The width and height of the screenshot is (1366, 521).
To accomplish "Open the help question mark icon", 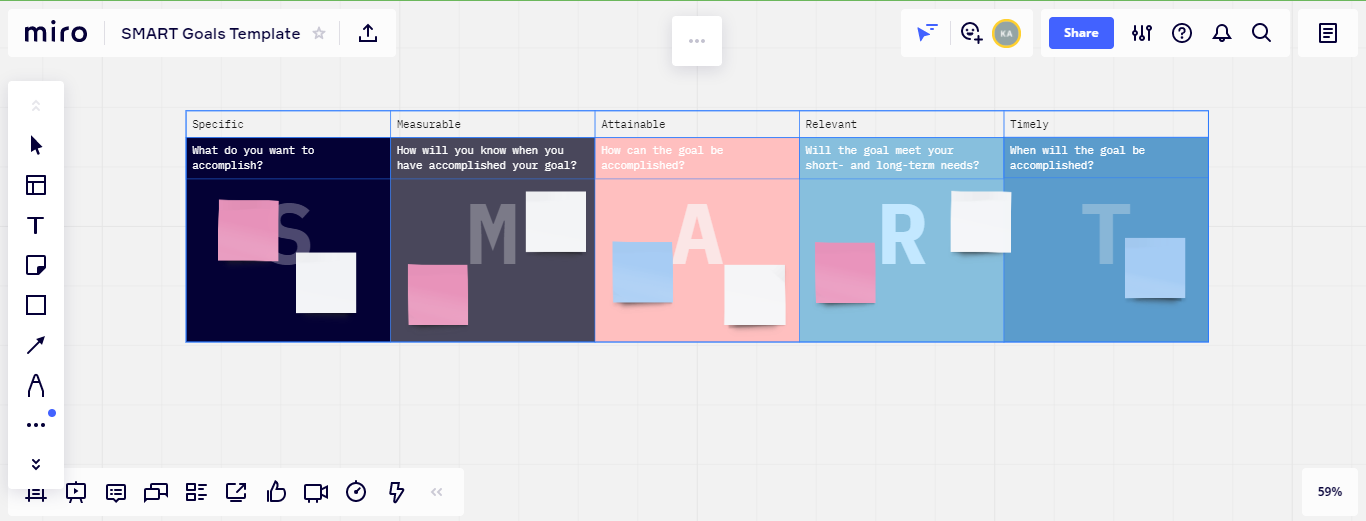I will (1182, 33).
